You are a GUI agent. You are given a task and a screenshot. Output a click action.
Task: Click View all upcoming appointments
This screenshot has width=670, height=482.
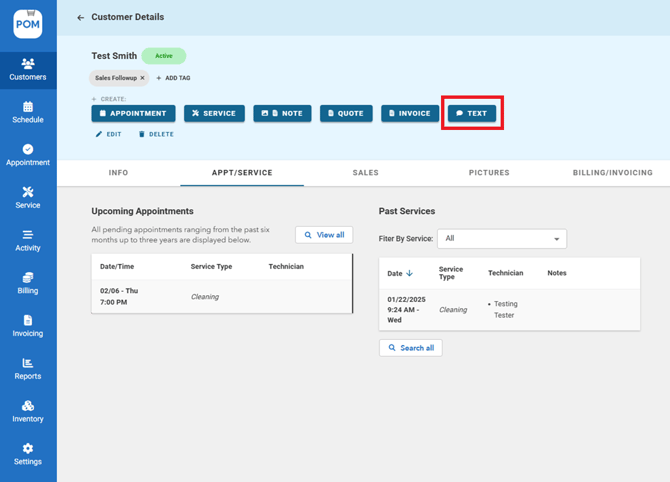pos(324,235)
